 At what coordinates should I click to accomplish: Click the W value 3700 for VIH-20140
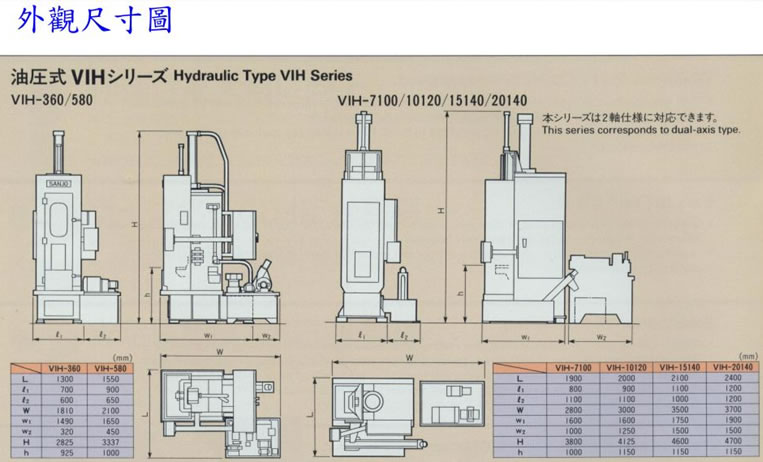click(732, 410)
